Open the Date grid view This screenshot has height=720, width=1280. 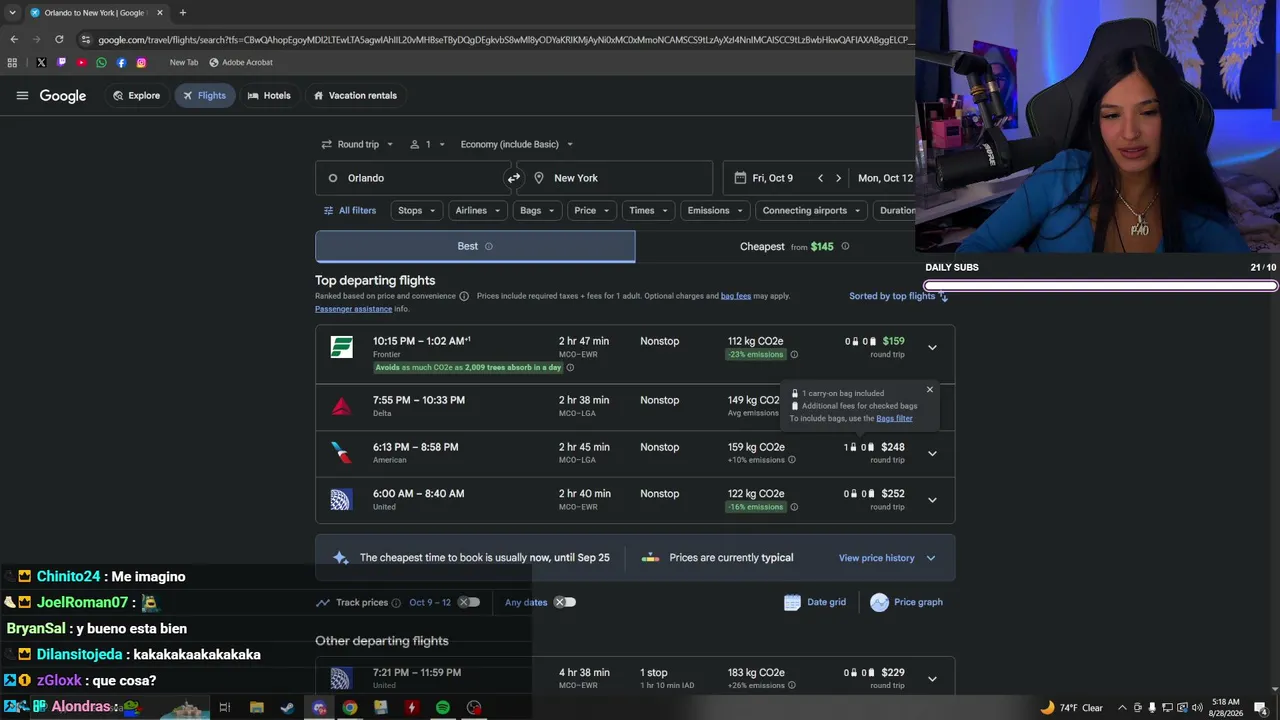[x=815, y=602]
